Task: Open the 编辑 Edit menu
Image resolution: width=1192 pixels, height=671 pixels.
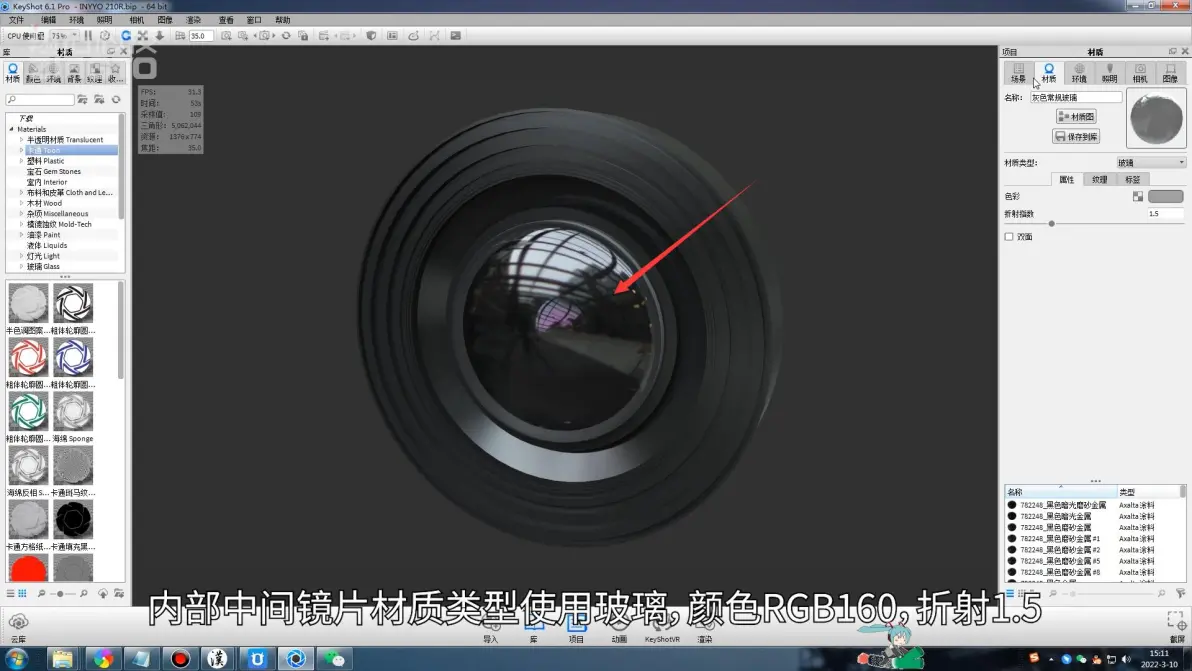Action: coord(48,20)
